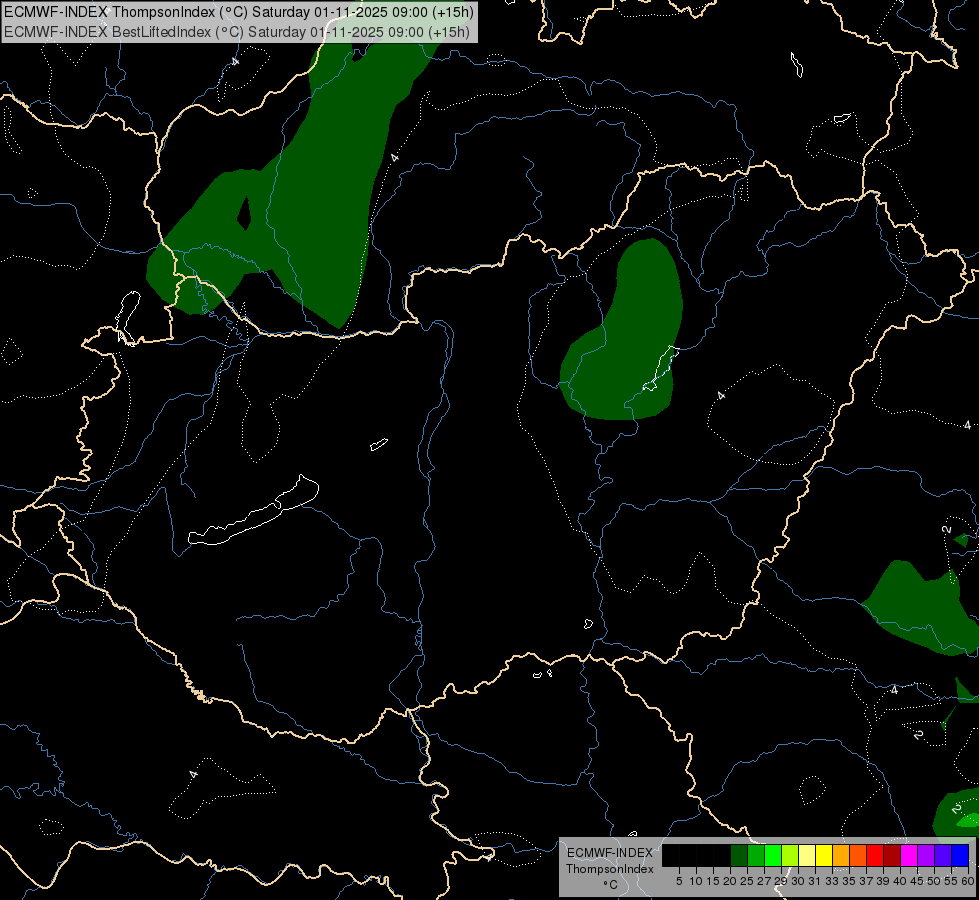Click the BestLiftedIndex title line at top
The height and width of the screenshot is (900, 979).
[237, 32]
